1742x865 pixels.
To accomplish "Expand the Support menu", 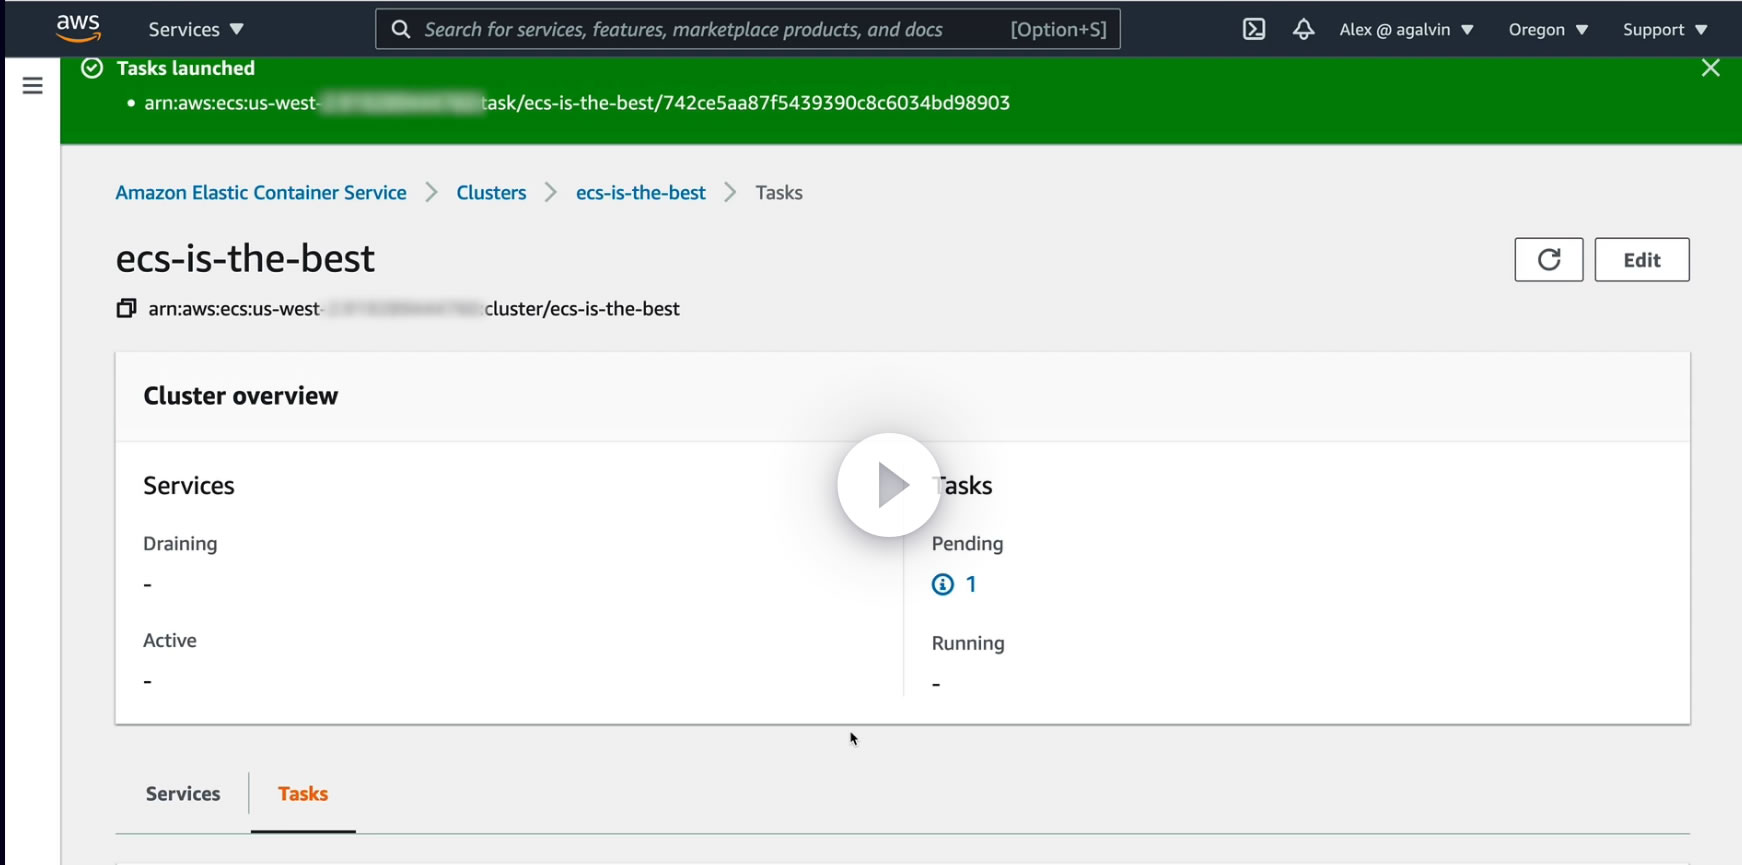I will tap(1665, 29).
